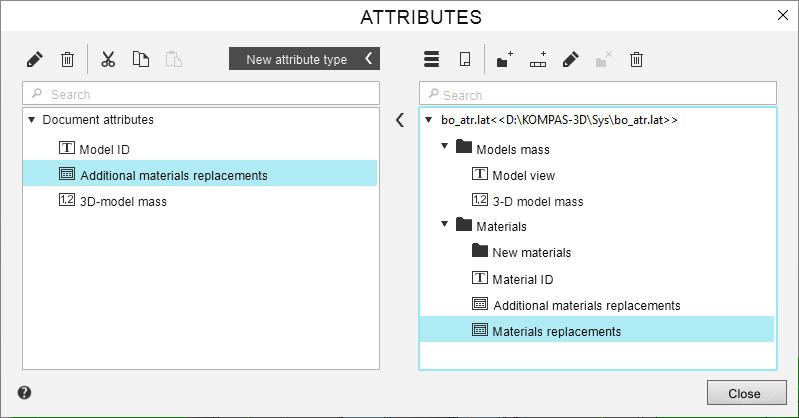Click the right panel edit pencil icon
799x418 pixels.
pos(571,60)
